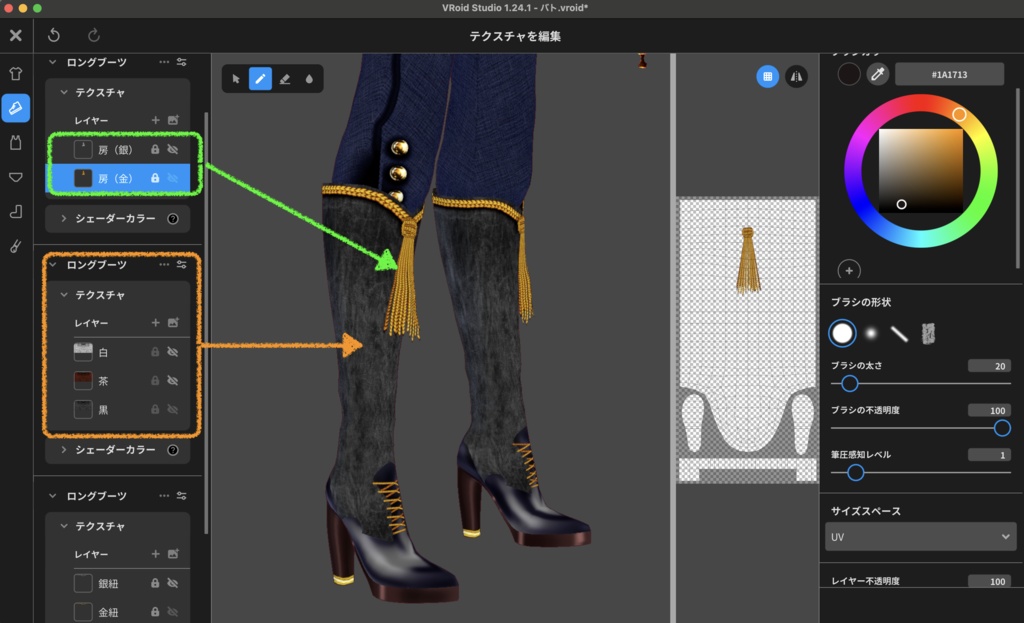Image resolution: width=1024 pixels, height=623 pixels.
Task: Open the accessories brush category in sidebar
Action: click(x=16, y=246)
